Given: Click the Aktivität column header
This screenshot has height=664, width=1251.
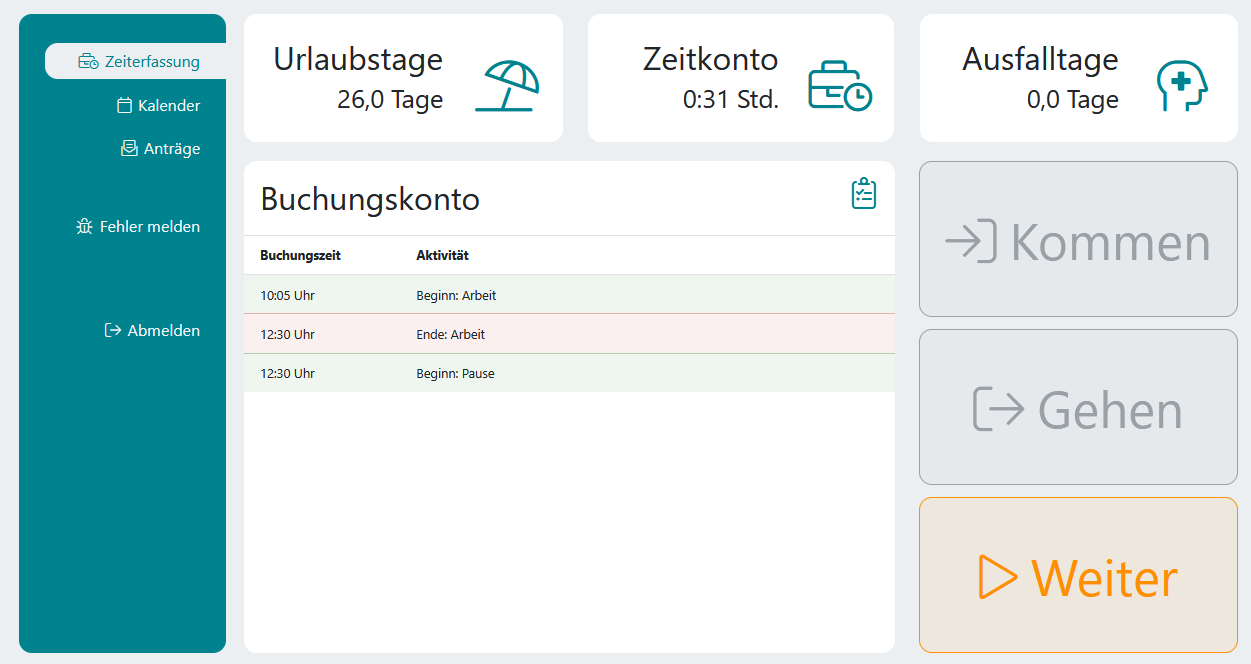Looking at the screenshot, I should click(442, 256).
